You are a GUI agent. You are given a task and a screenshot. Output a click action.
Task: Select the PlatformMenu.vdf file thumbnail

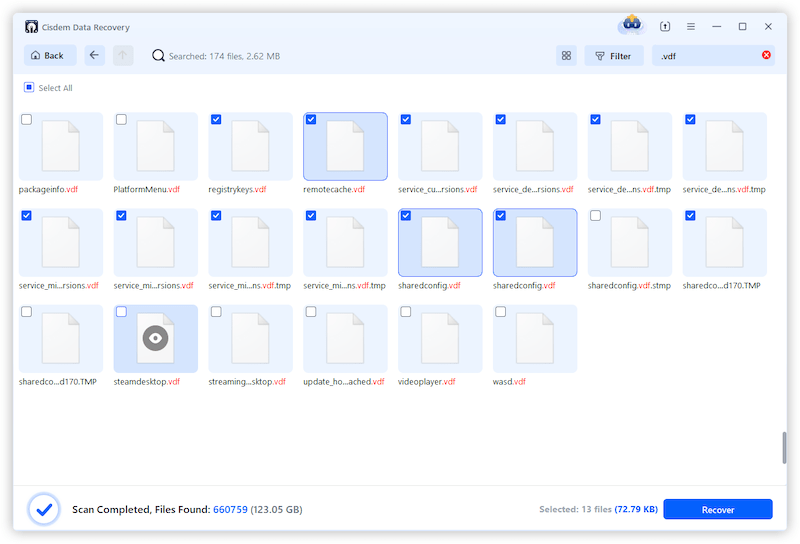point(156,146)
